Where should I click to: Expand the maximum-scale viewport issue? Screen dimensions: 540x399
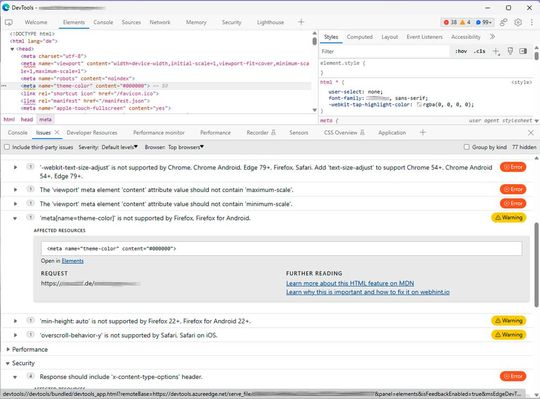point(15,190)
